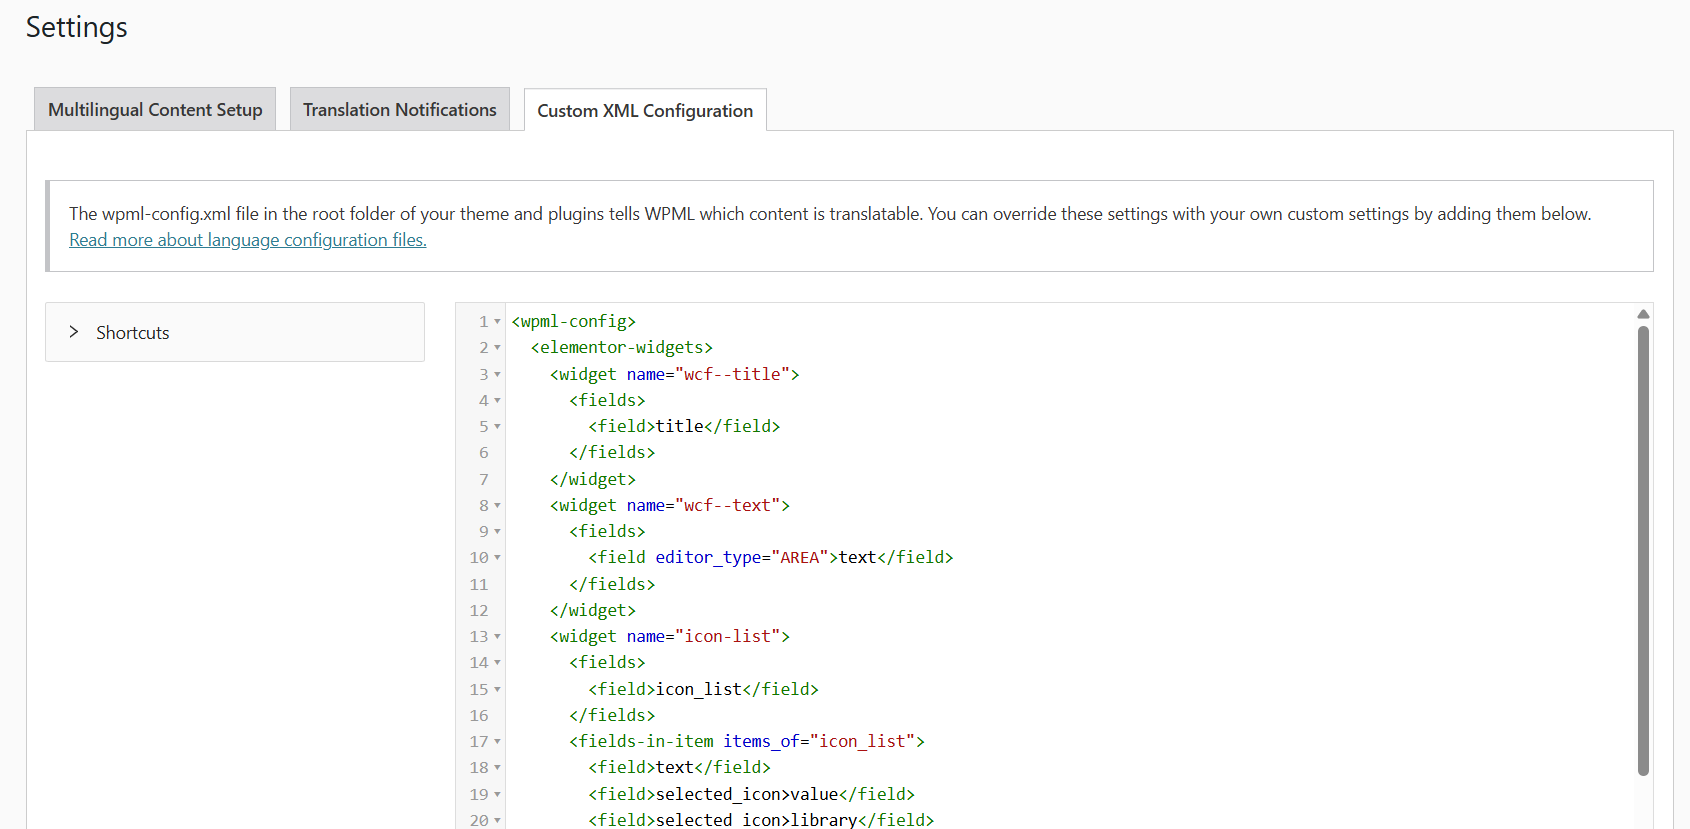The image size is (1690, 829).
Task: Toggle the fold arrow on line 14
Action: (x=497, y=663)
